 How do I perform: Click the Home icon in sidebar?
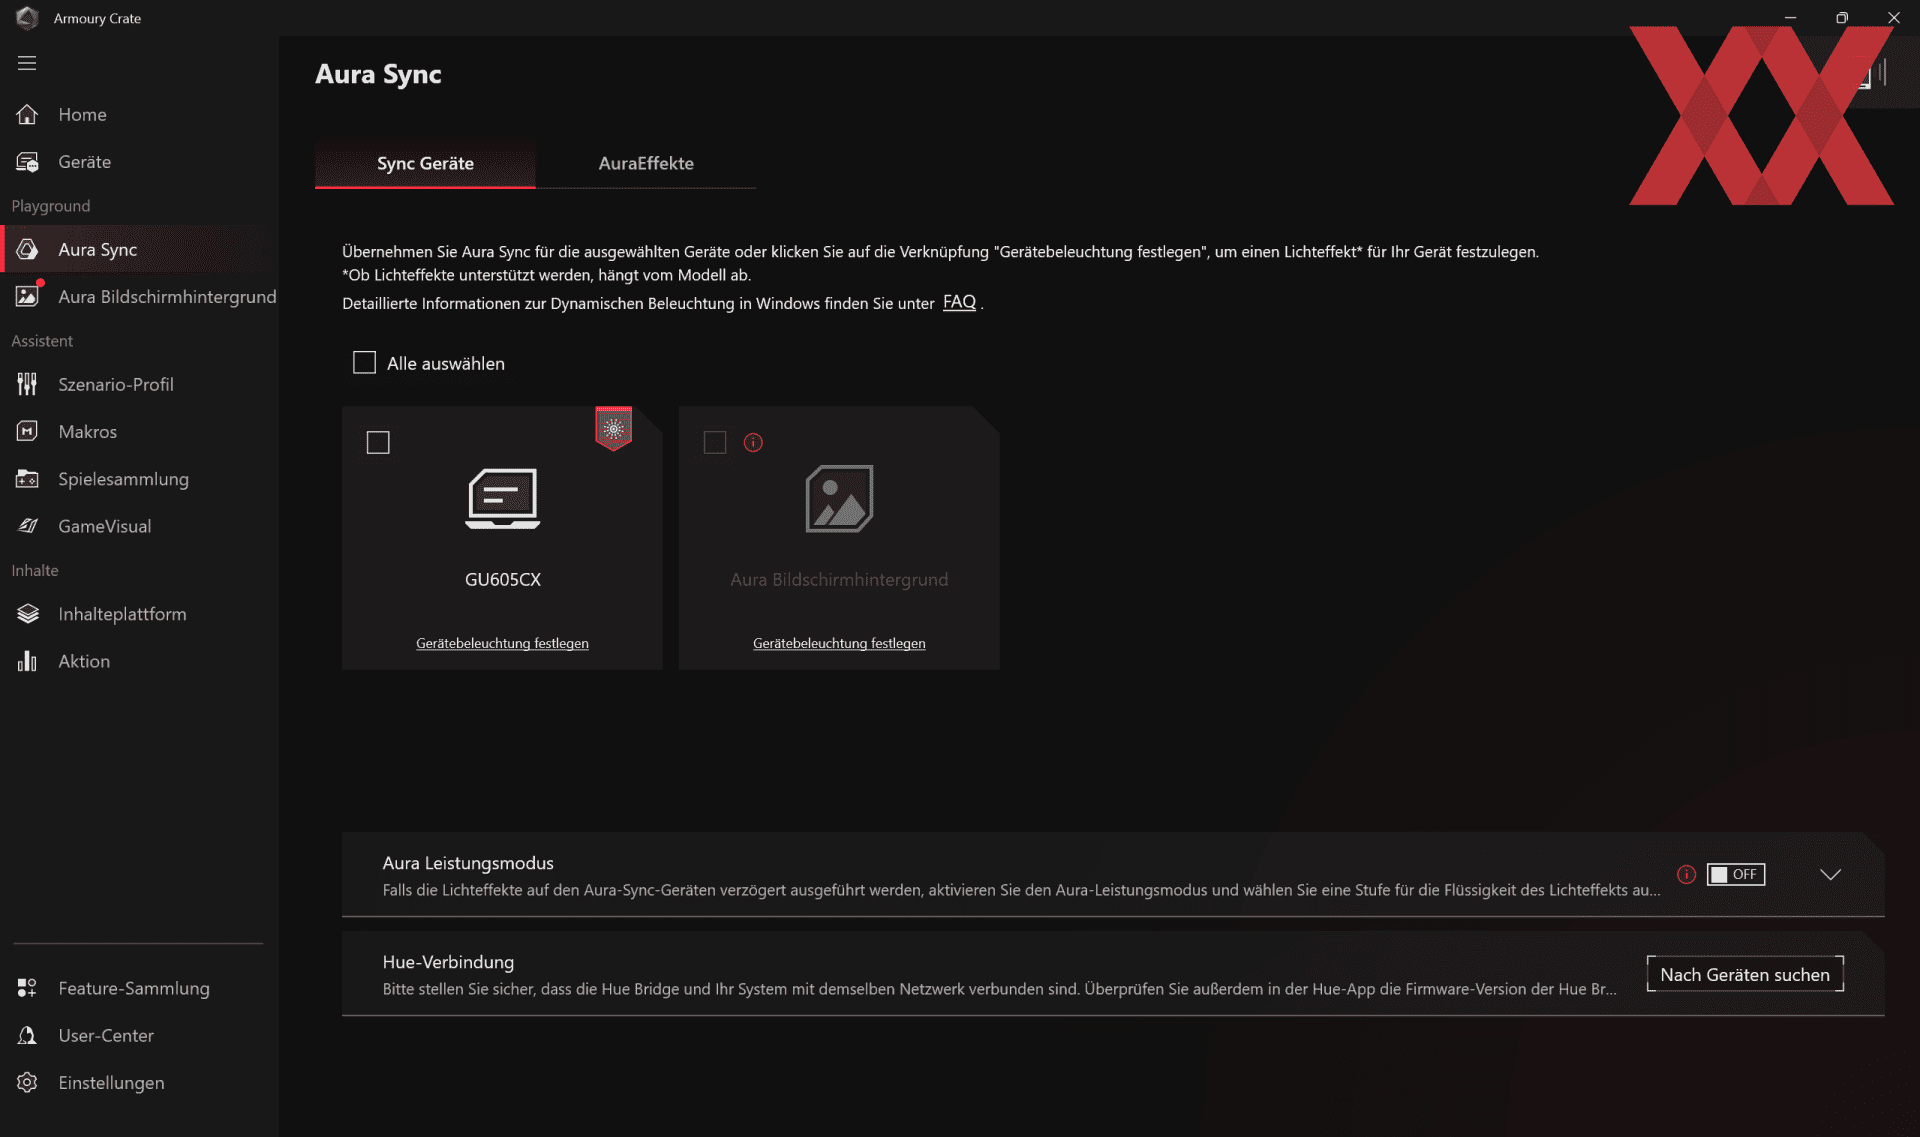[27, 114]
